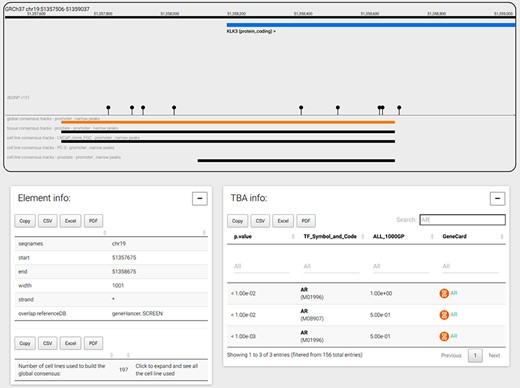
Task: Select the width value 1001
Action: point(118,286)
